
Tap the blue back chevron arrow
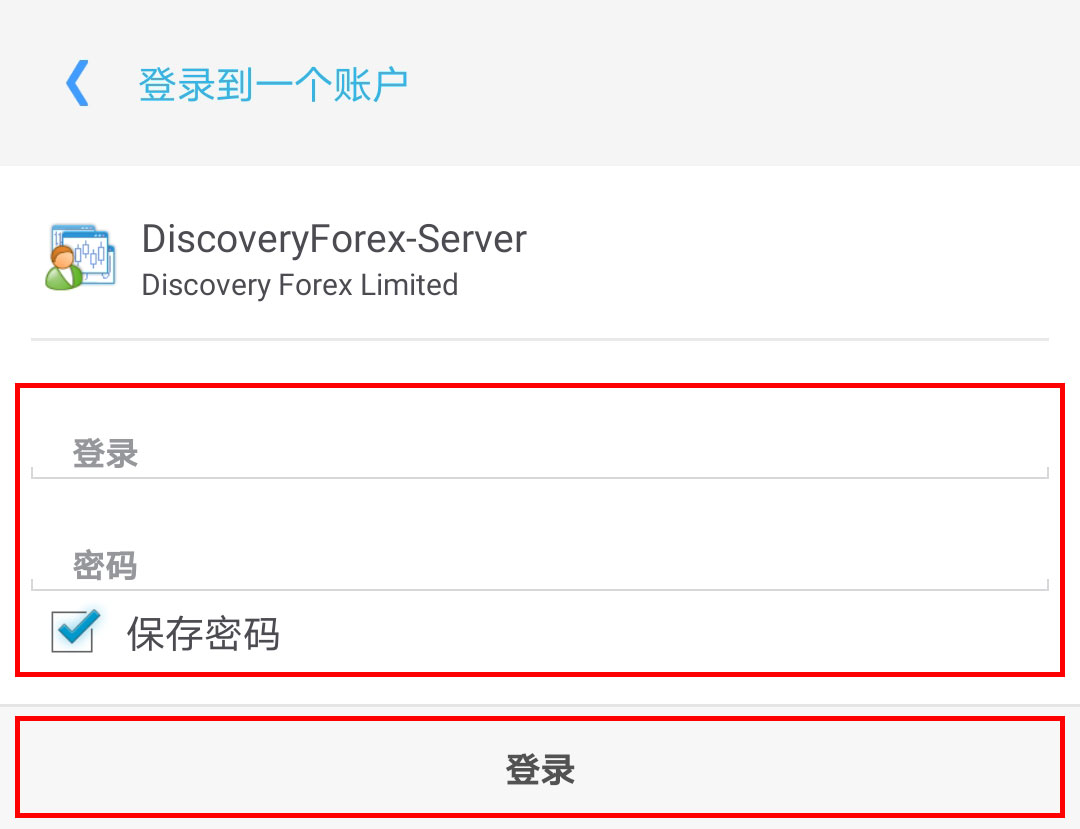click(77, 84)
